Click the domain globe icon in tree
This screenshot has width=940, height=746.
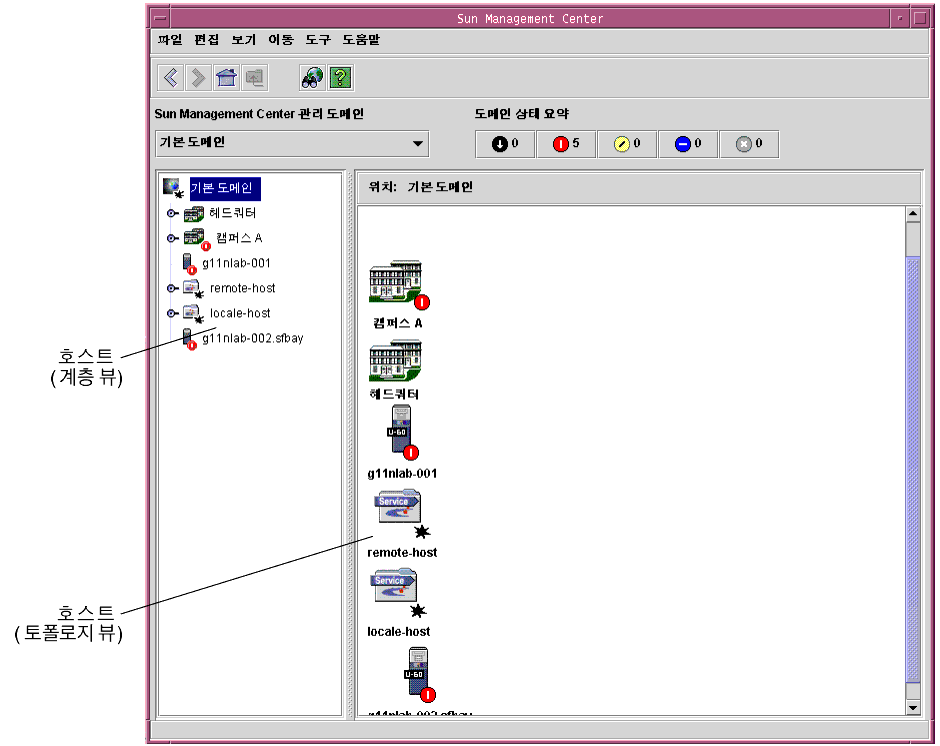[173, 188]
